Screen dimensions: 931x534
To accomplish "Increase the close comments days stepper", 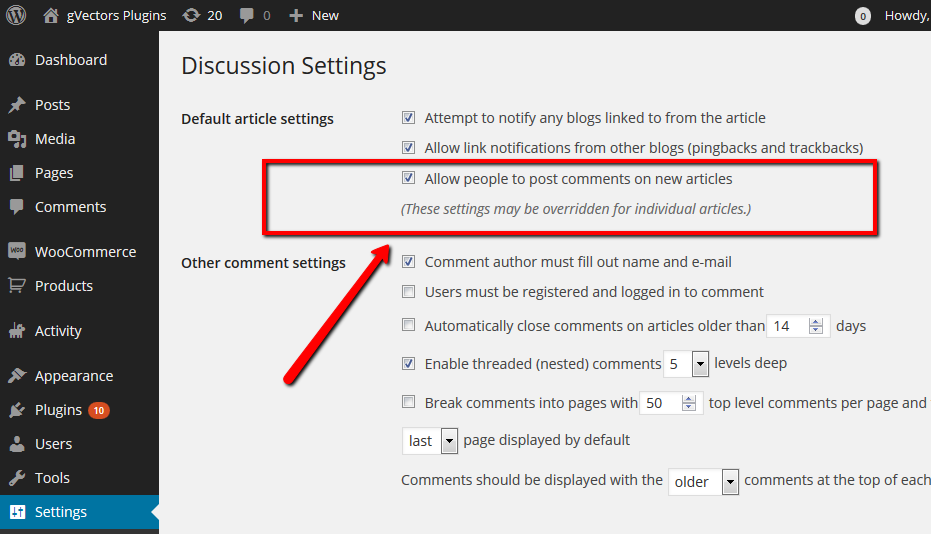I will [x=817, y=322].
